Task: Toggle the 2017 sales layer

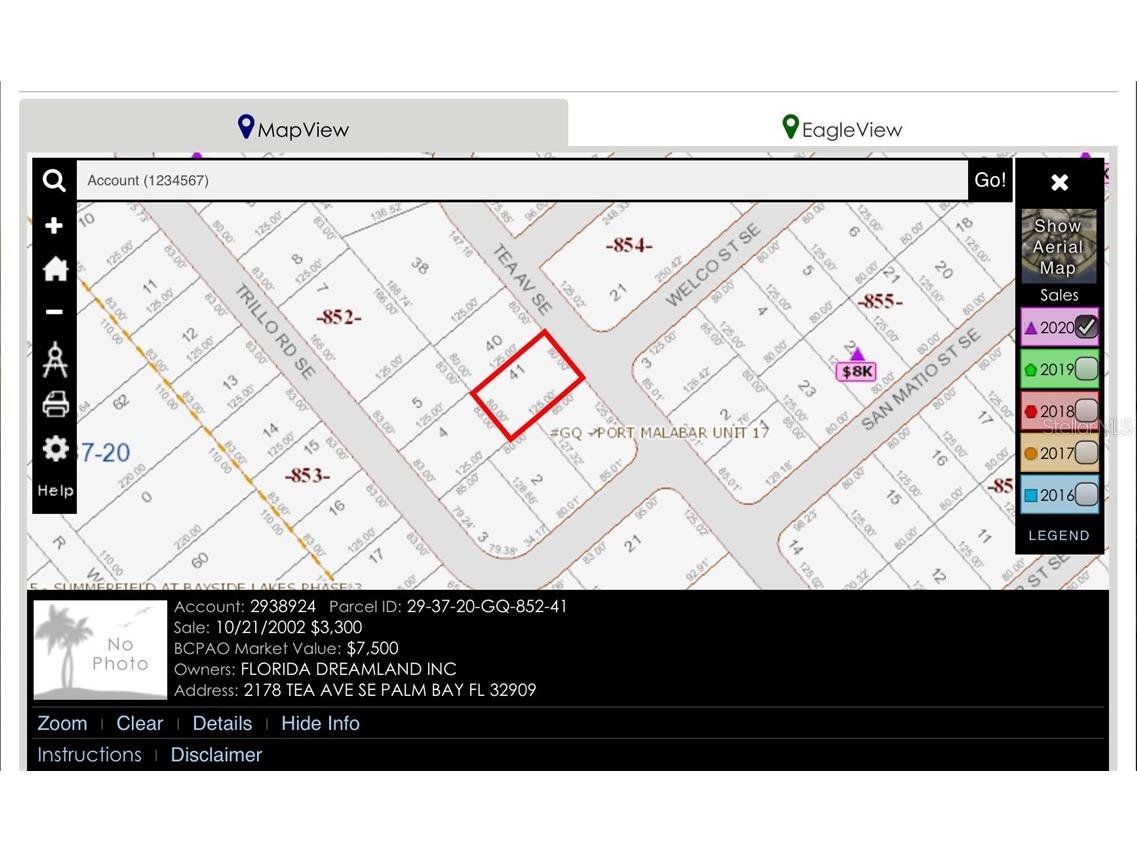Action: tap(1085, 453)
